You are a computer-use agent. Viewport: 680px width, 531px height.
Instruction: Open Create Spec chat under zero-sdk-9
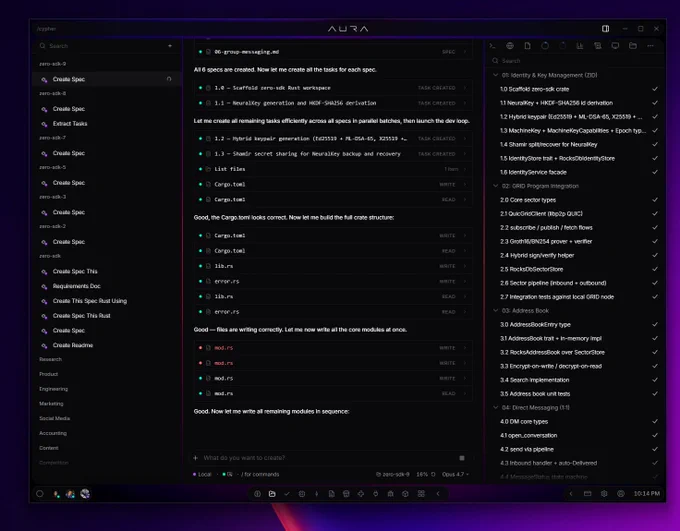coord(106,79)
